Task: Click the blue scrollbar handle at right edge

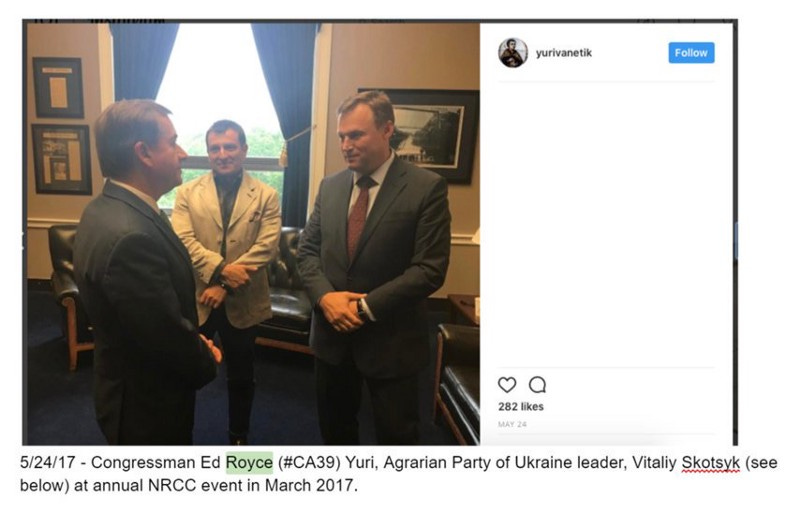Action: (736, 241)
